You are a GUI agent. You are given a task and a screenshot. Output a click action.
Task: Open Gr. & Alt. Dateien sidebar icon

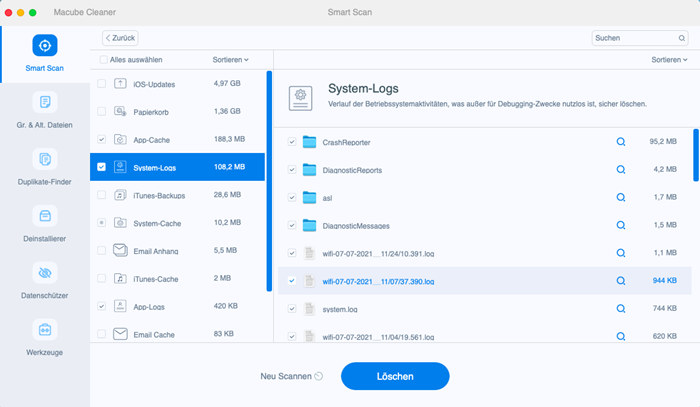pos(45,102)
